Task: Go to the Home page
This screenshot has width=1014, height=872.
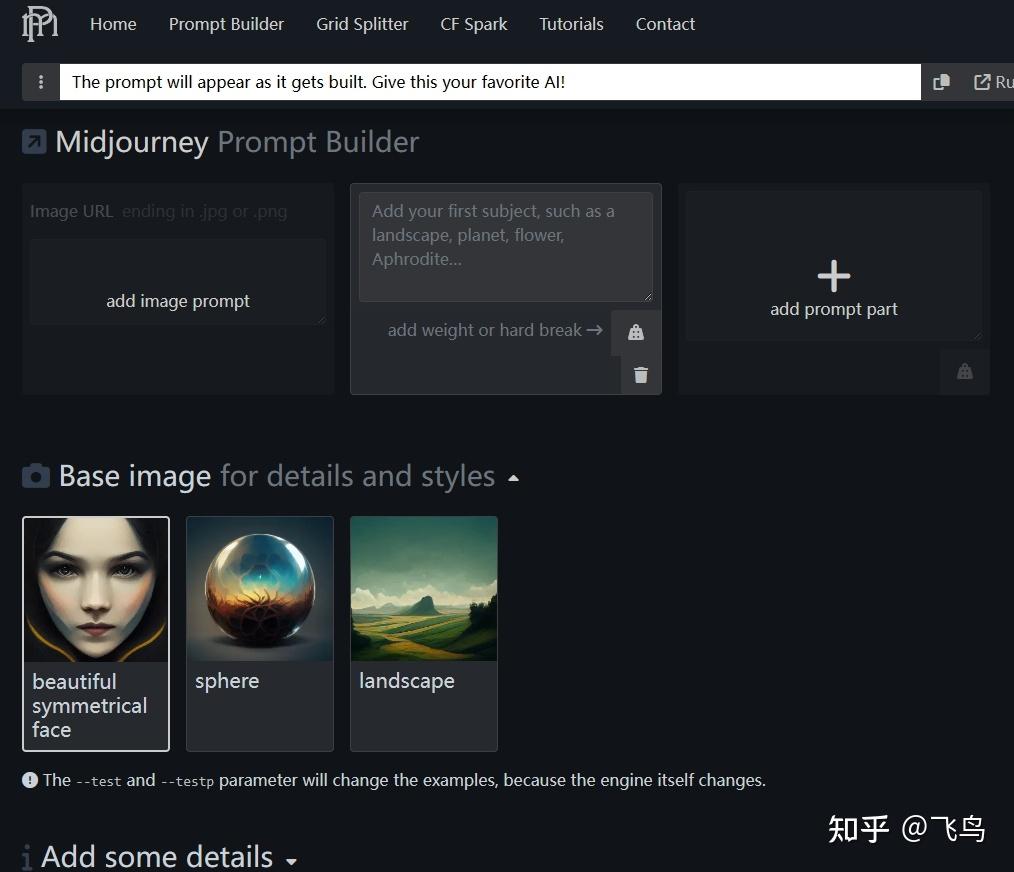Action: [113, 24]
